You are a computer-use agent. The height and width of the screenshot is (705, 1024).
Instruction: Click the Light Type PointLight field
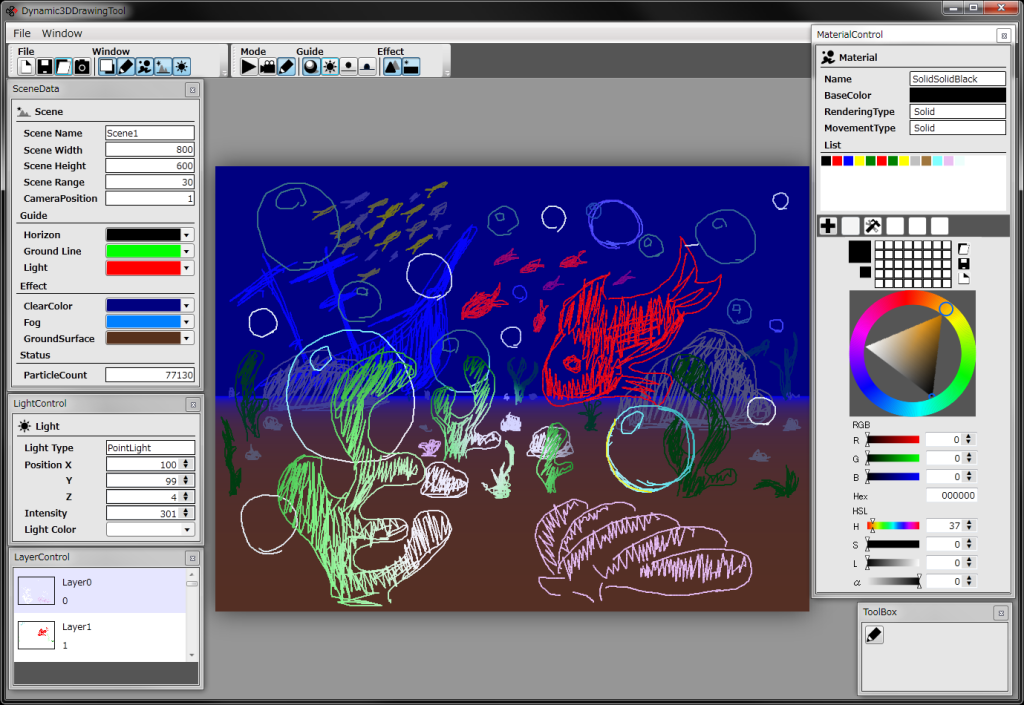pyautogui.click(x=150, y=447)
